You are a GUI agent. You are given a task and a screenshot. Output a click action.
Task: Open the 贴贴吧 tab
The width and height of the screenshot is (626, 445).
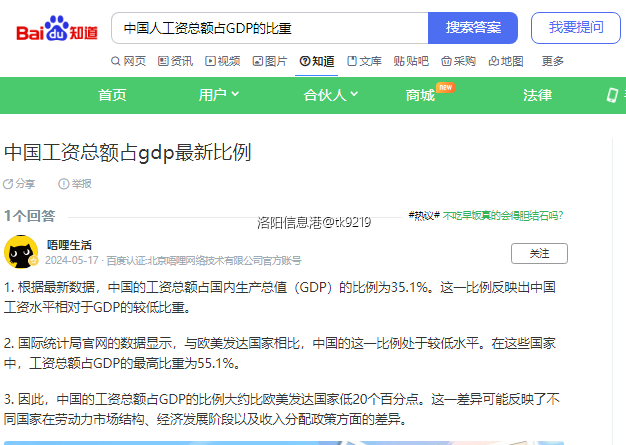pyautogui.click(x=411, y=61)
